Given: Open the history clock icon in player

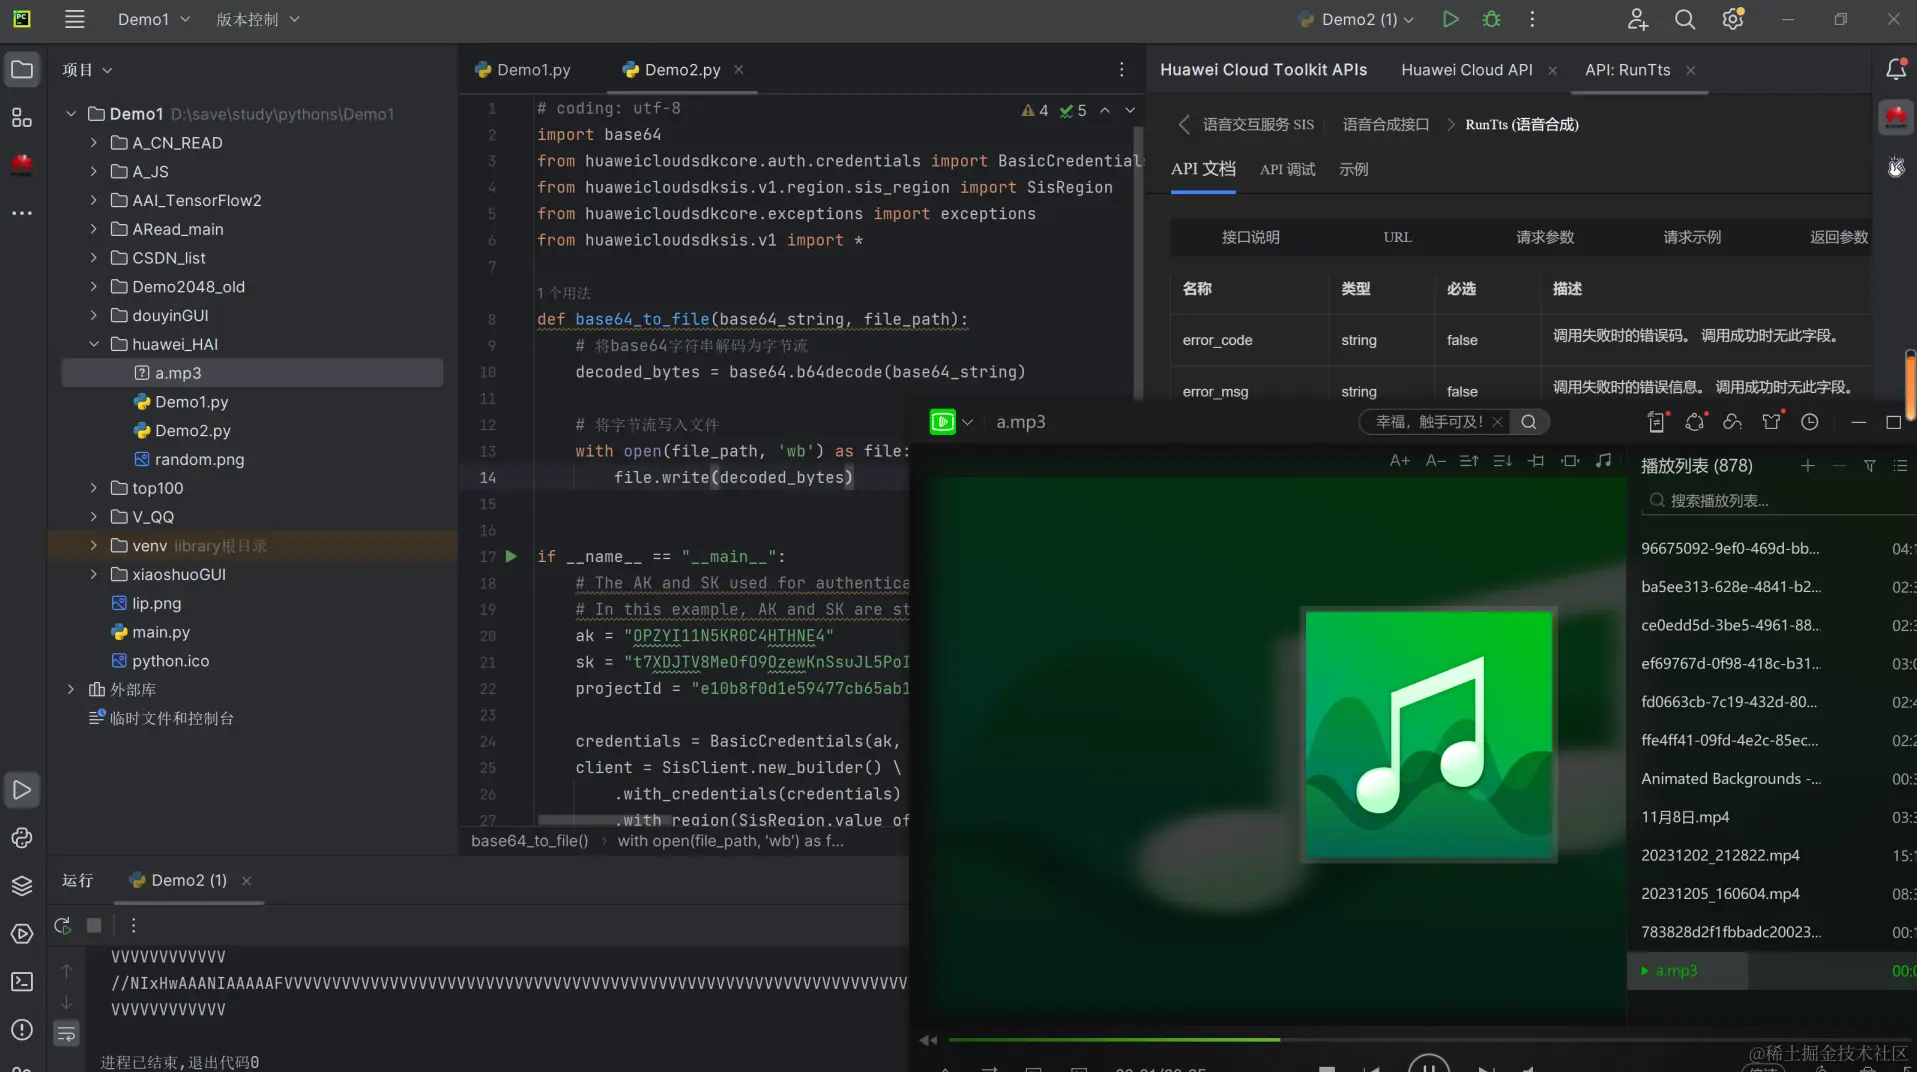Looking at the screenshot, I should (x=1809, y=422).
